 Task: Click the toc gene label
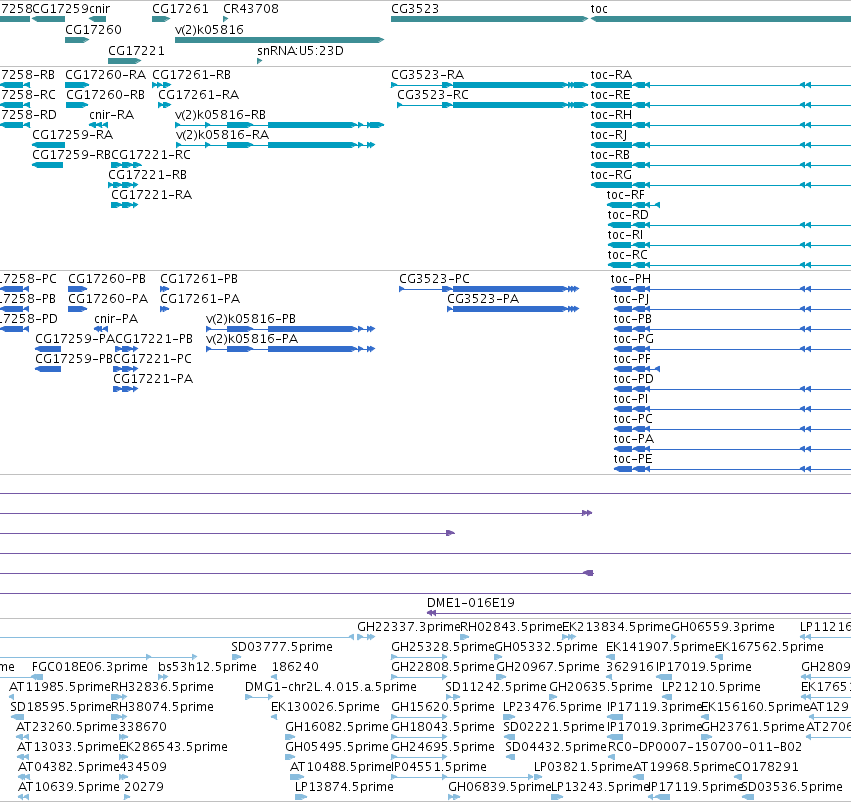[599, 9]
